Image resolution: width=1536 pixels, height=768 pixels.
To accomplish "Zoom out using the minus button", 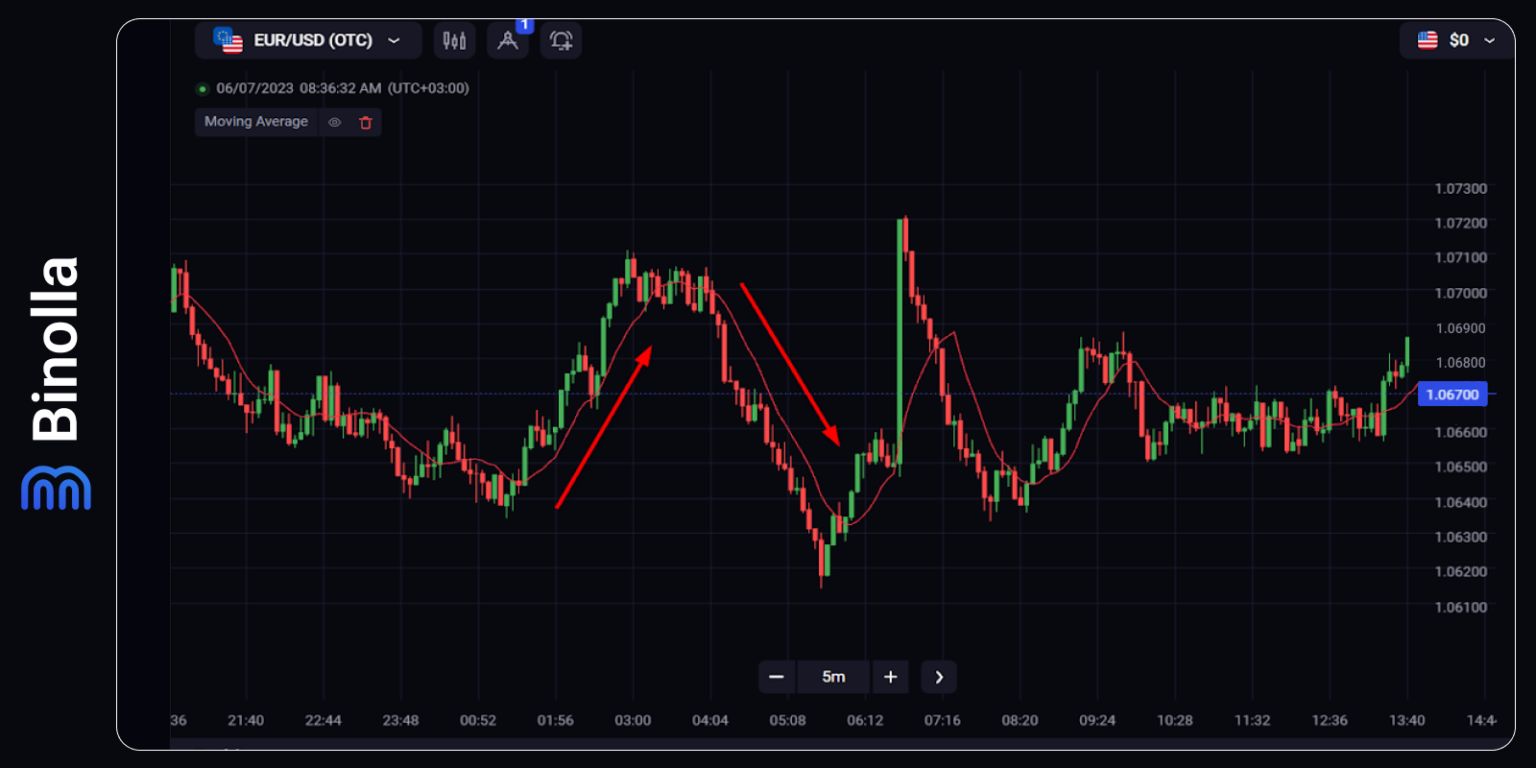I will point(777,677).
